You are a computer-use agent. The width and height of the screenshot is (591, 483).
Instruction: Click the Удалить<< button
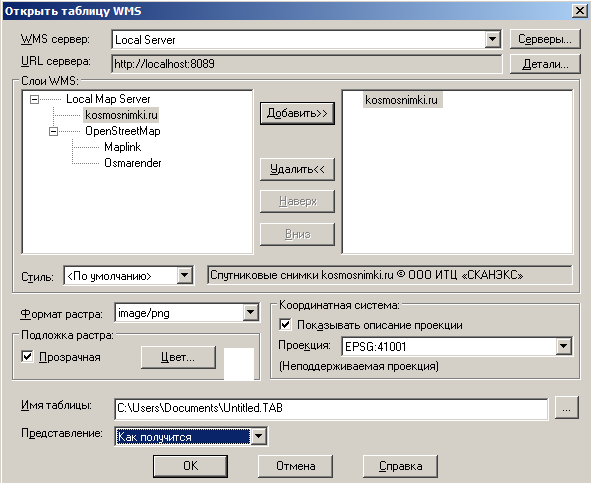[x=297, y=169]
